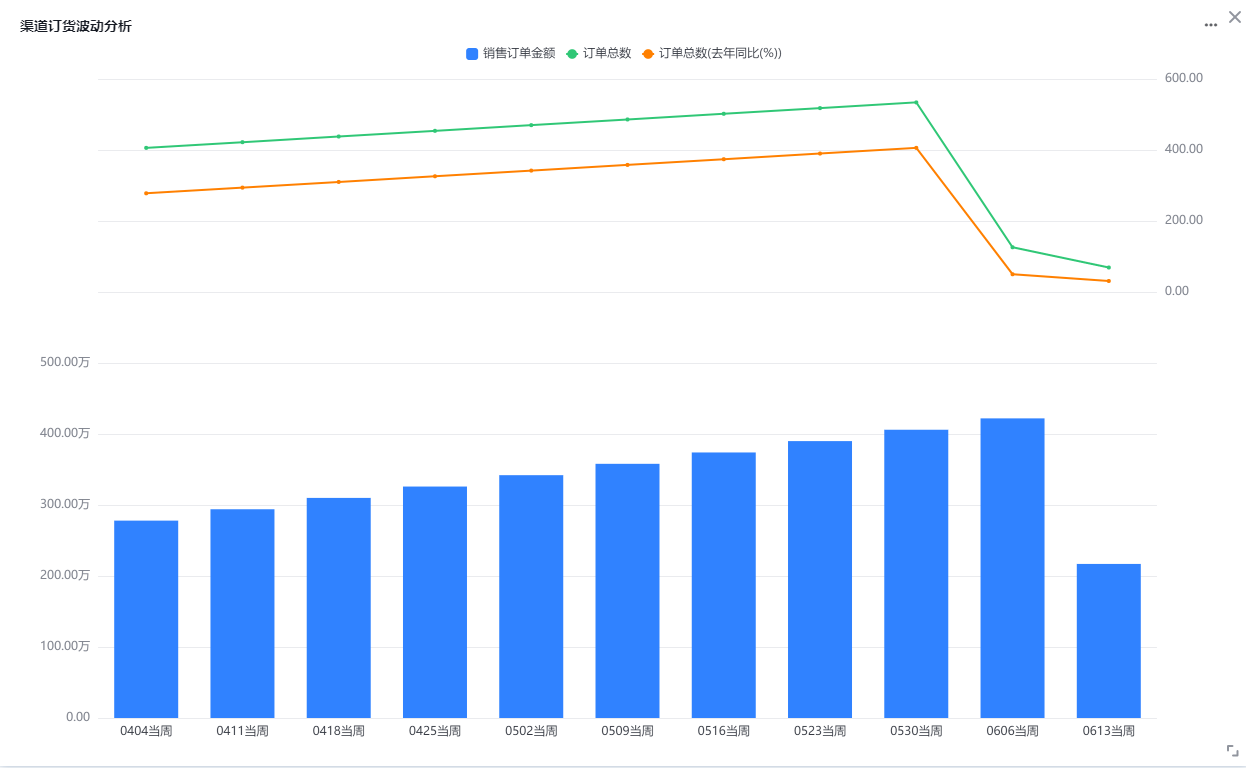Click the orange line point at 0404当周
The height and width of the screenshot is (768, 1246).
pyautogui.click(x=146, y=193)
